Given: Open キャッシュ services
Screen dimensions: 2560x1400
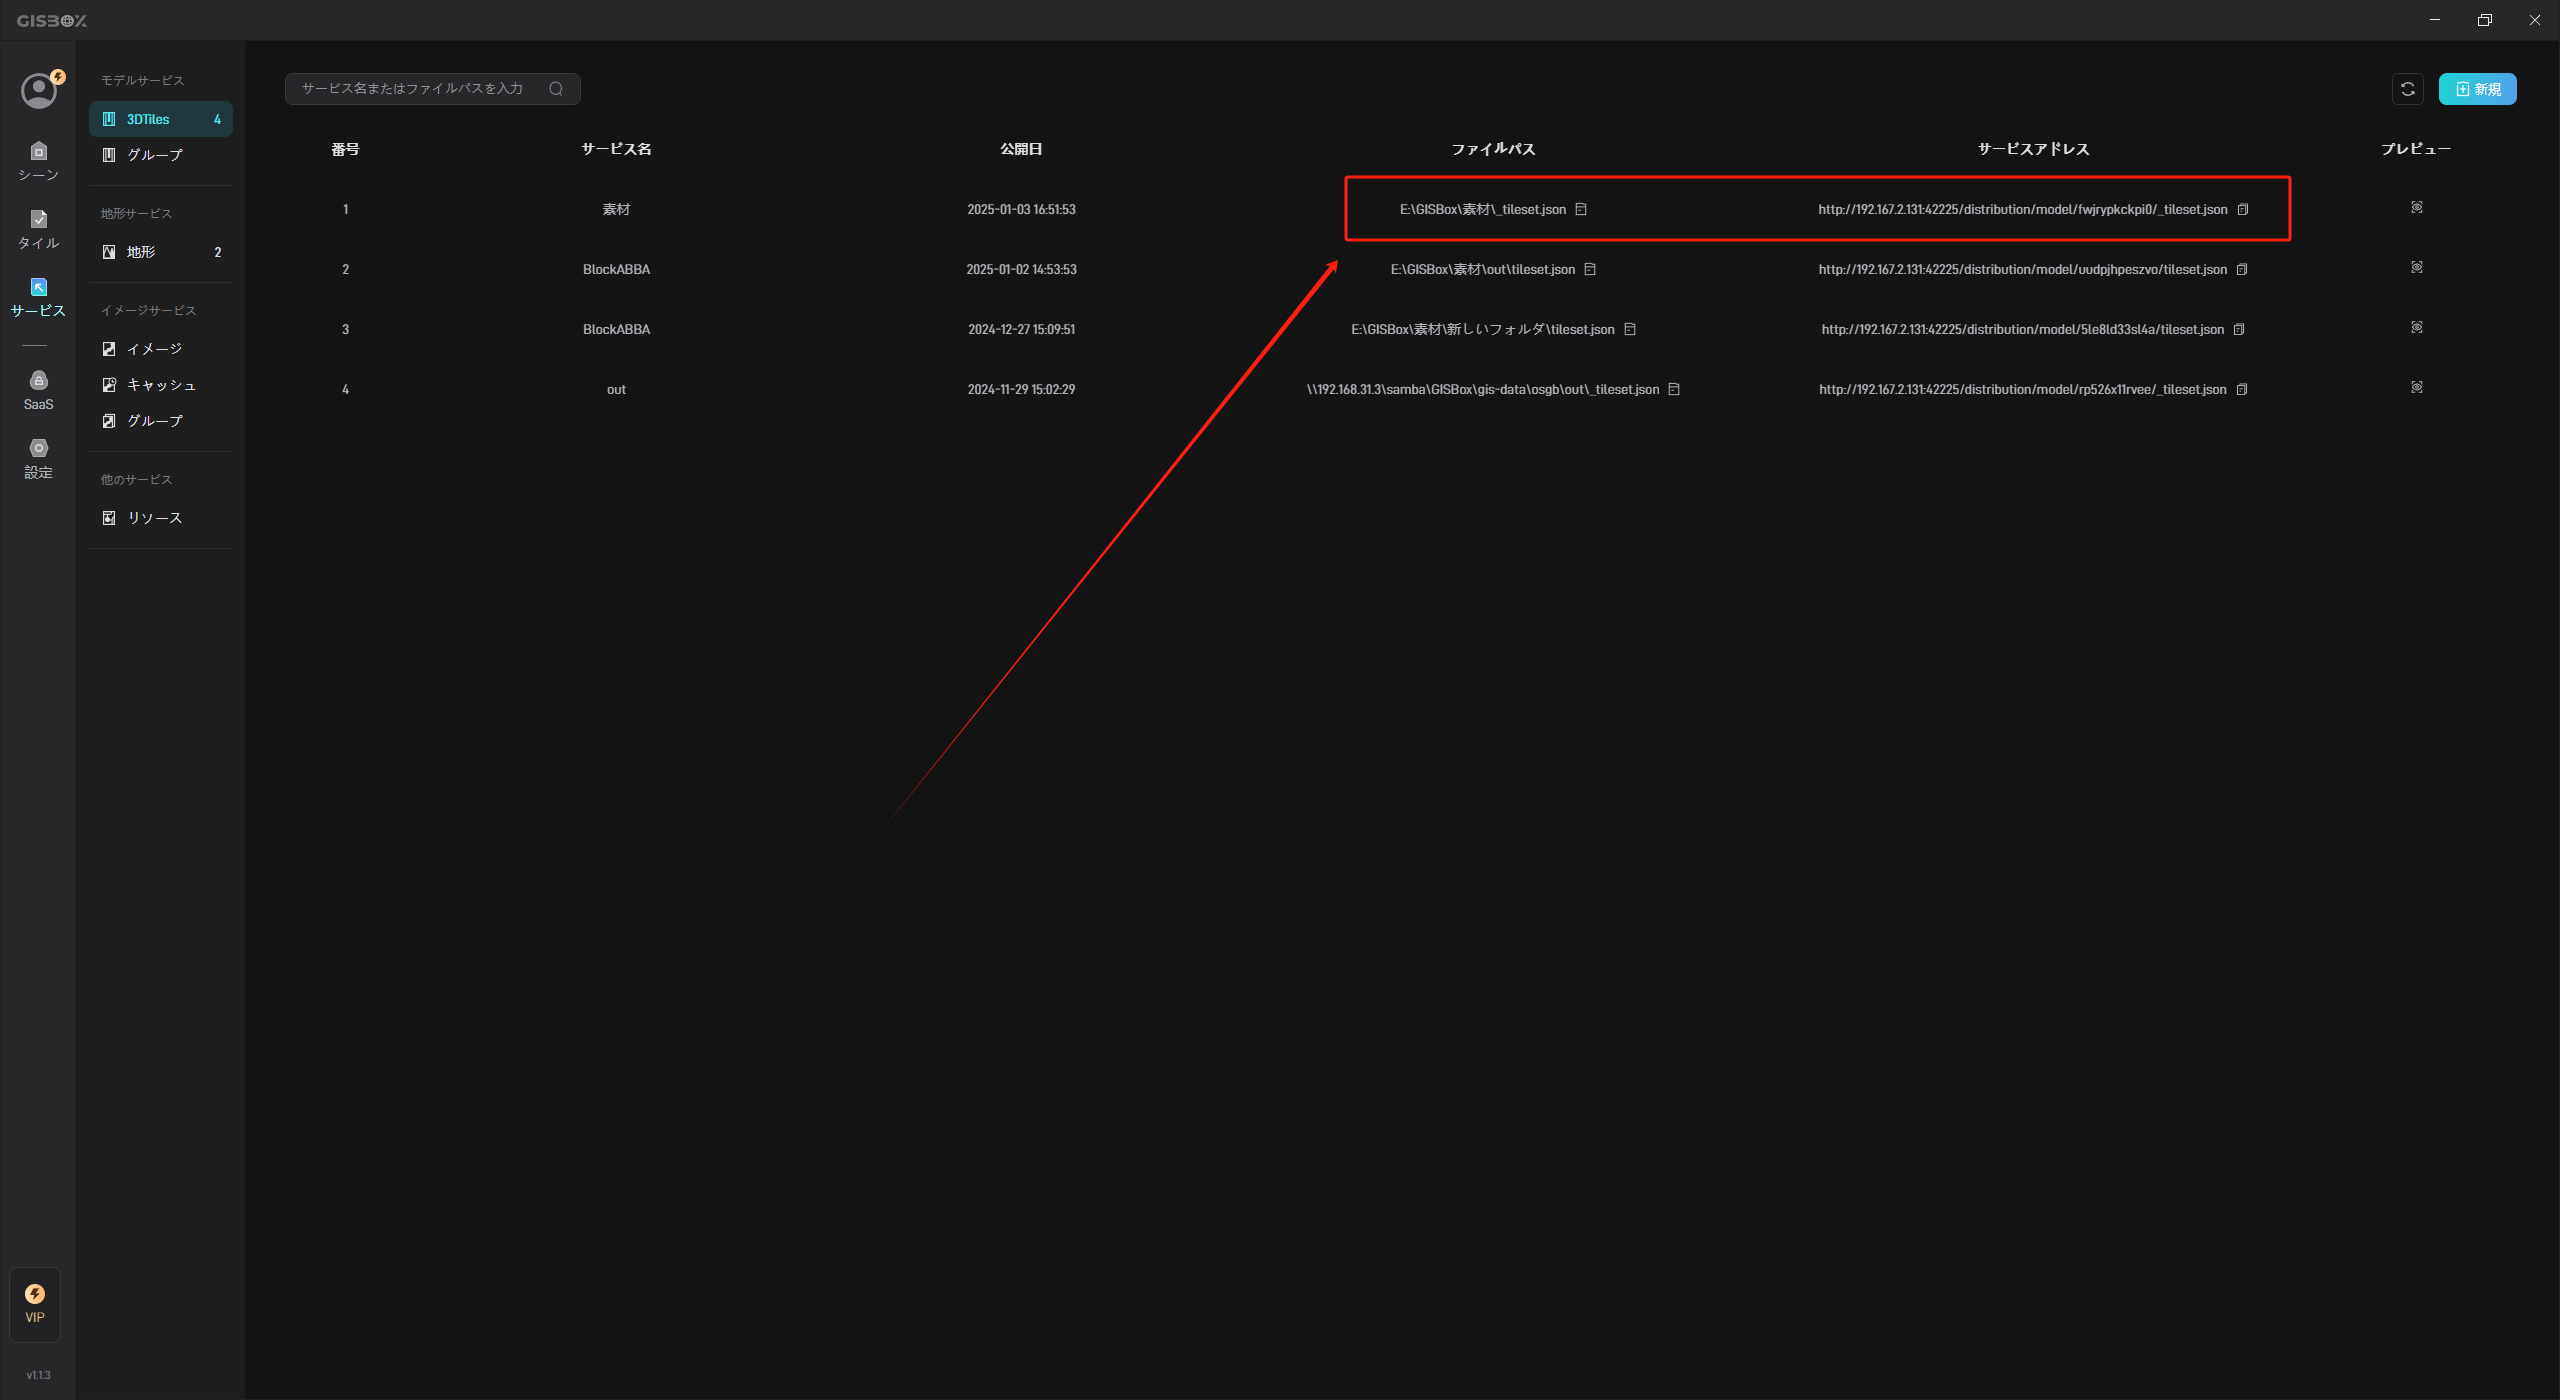Looking at the screenshot, I should coord(161,385).
